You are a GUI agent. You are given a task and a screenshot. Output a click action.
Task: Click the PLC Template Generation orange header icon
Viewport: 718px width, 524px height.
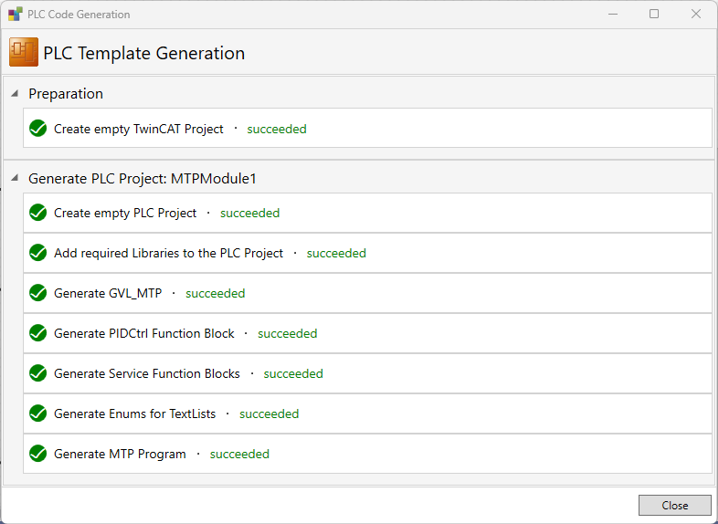[23, 52]
